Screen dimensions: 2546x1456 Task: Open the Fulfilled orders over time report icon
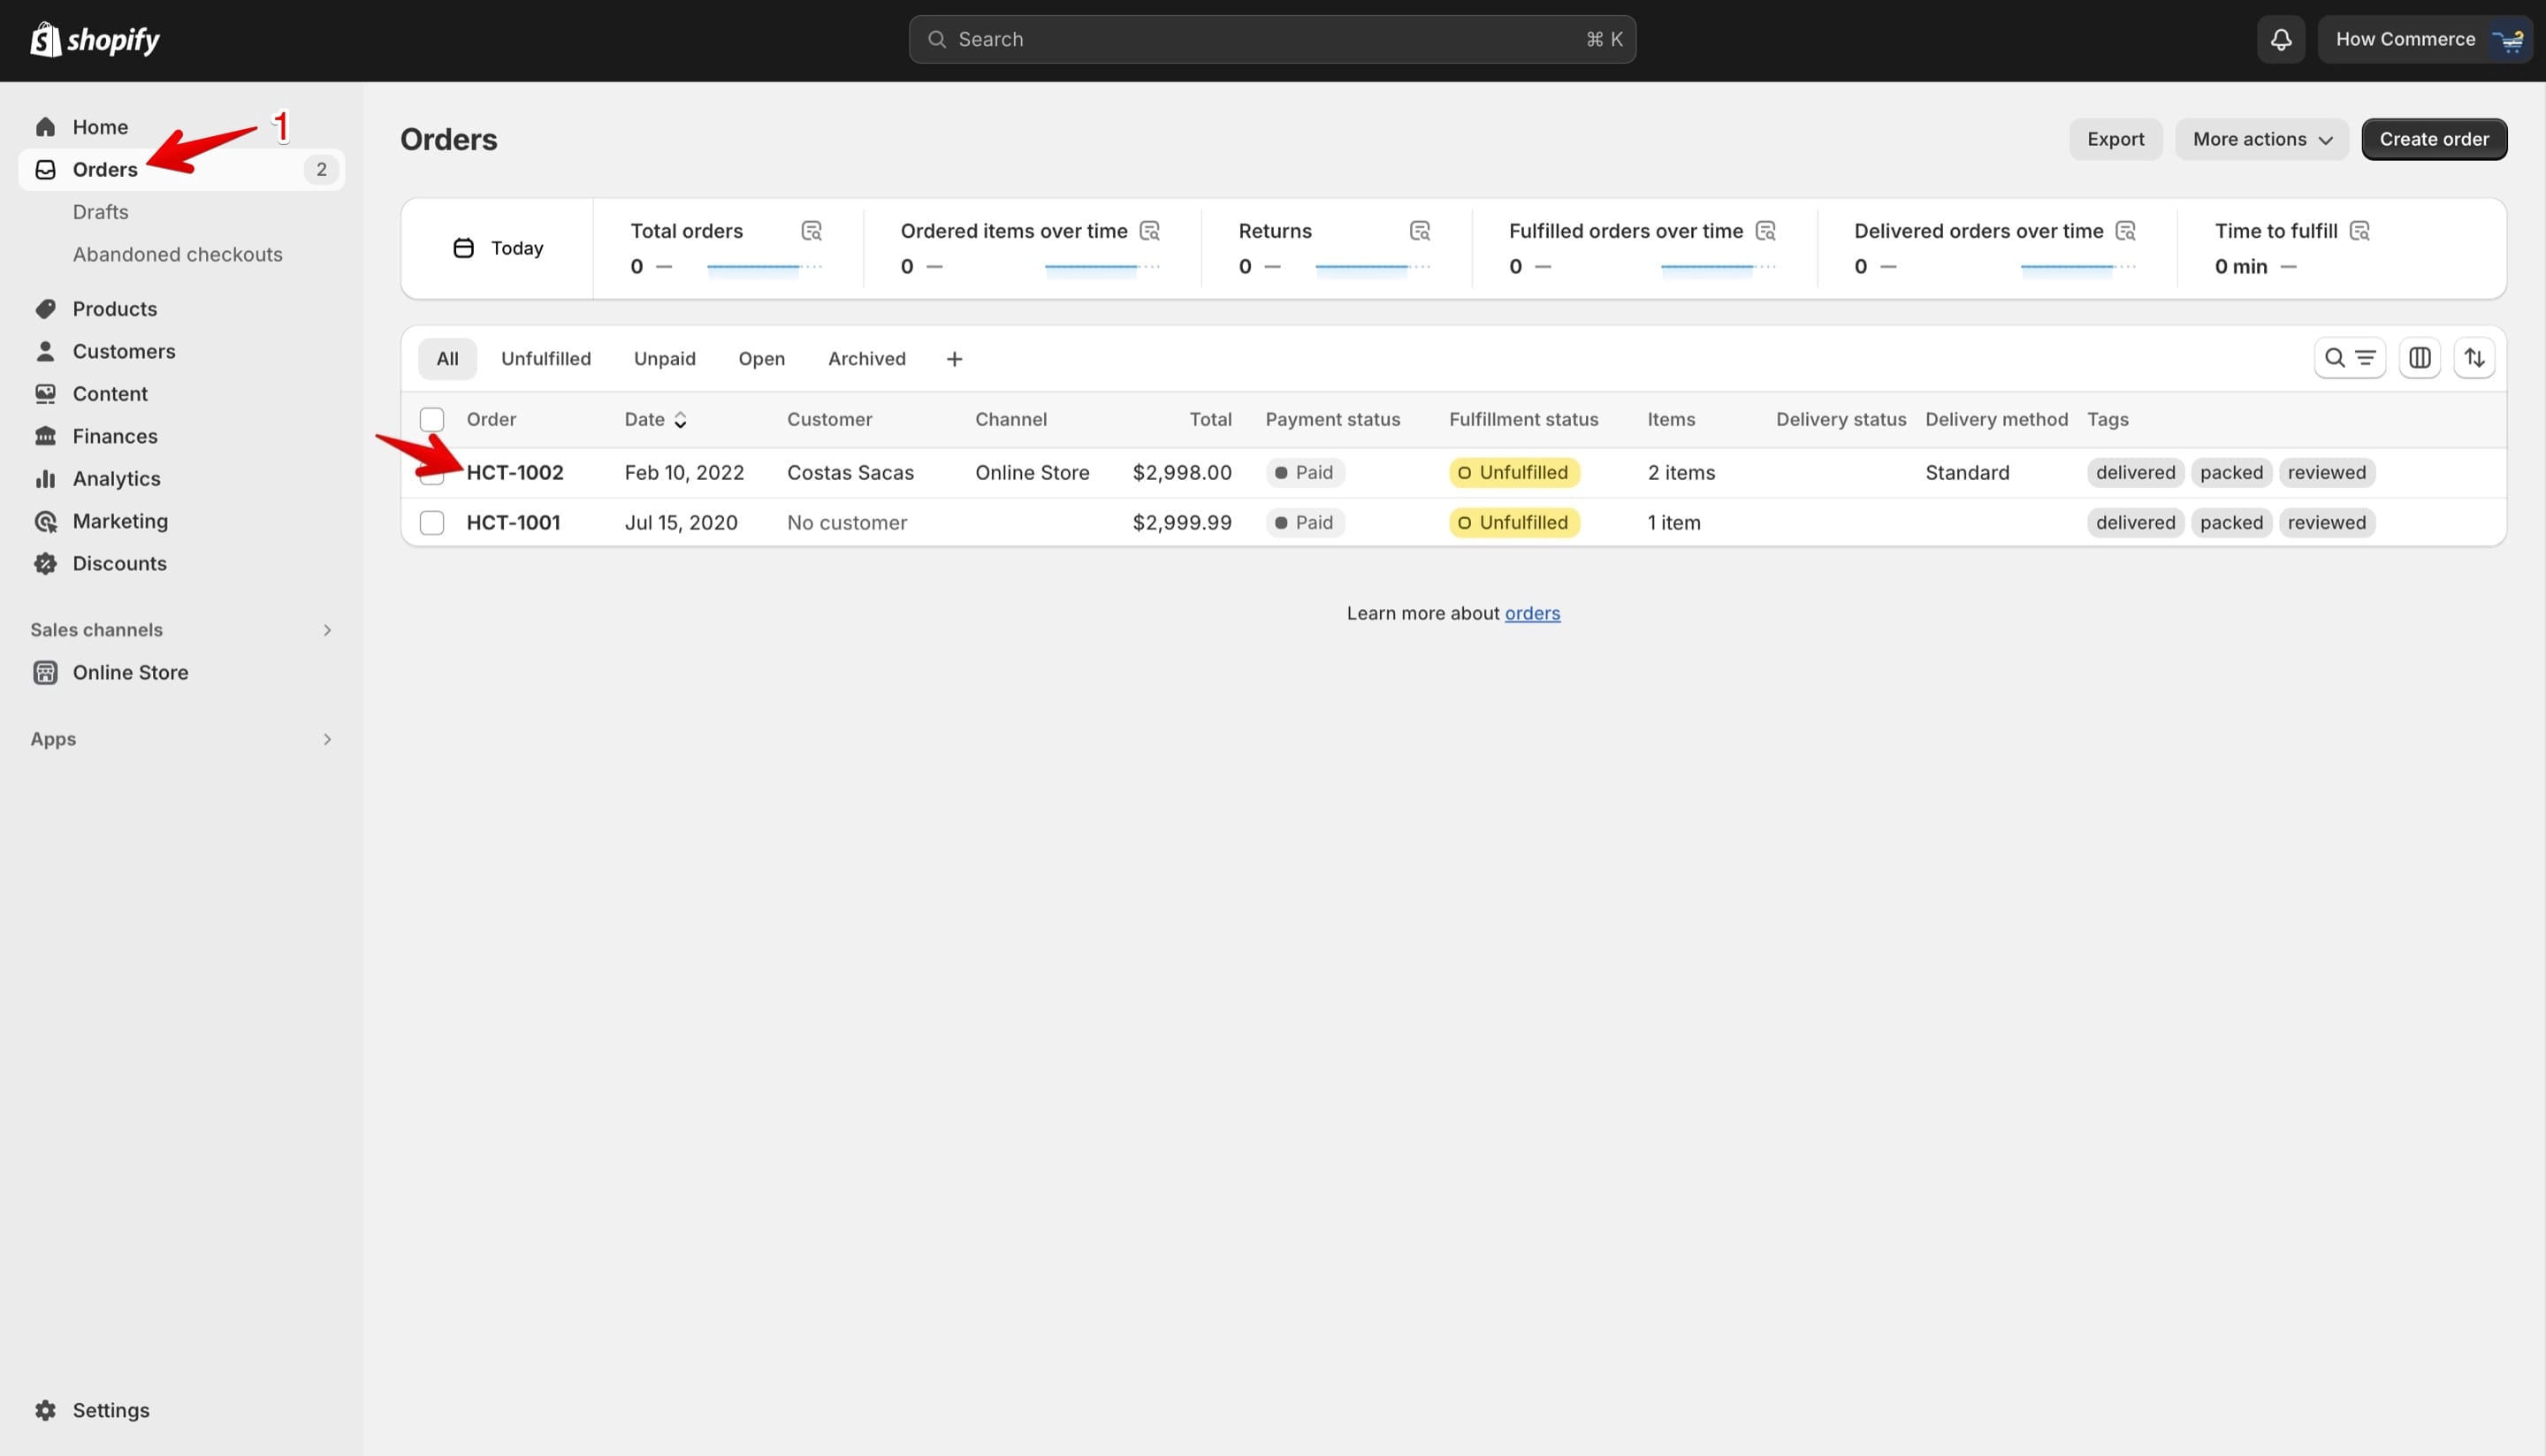point(1765,231)
